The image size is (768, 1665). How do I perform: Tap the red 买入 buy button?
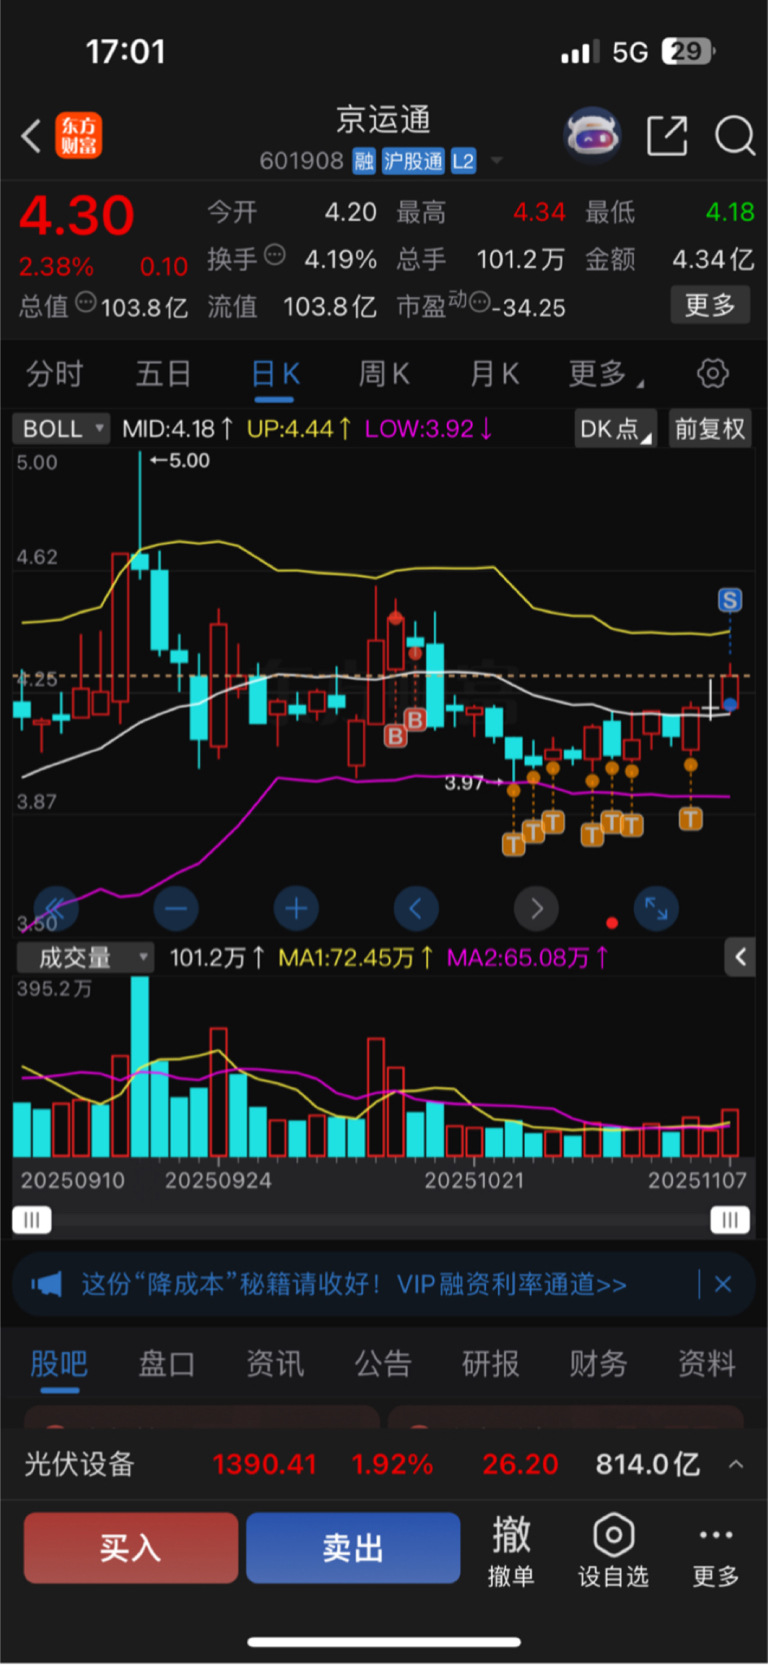coord(131,1548)
